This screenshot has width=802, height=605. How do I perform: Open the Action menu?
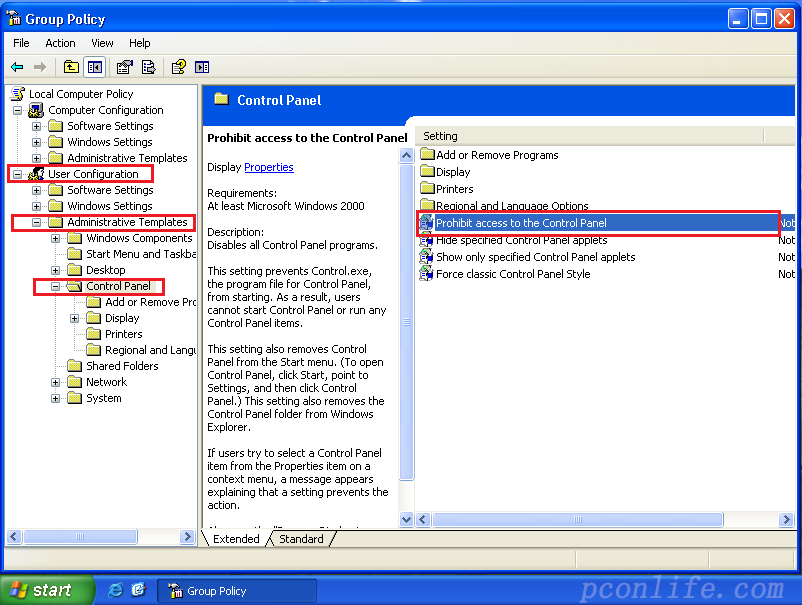(x=60, y=43)
